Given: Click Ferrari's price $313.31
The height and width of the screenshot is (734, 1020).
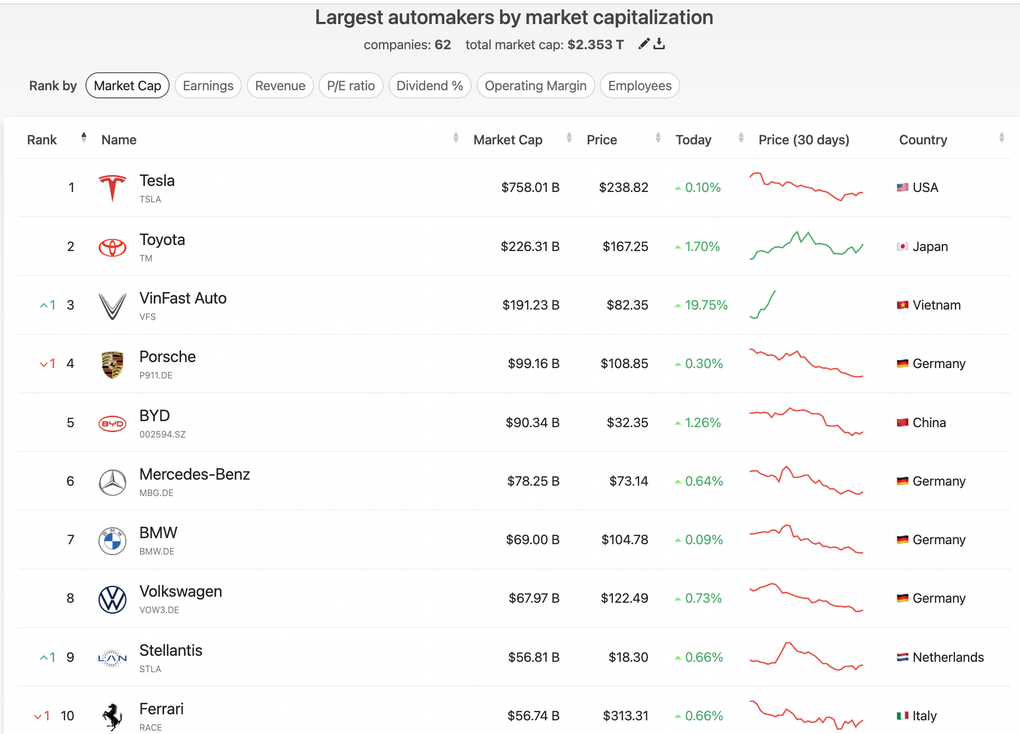Looking at the screenshot, I should click(625, 716).
